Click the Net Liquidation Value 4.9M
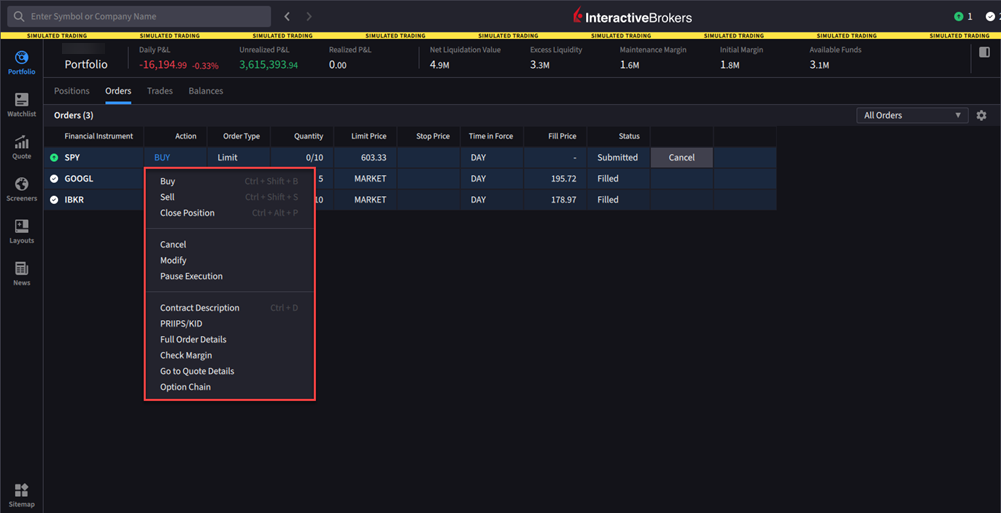1001x513 pixels. (x=439, y=65)
